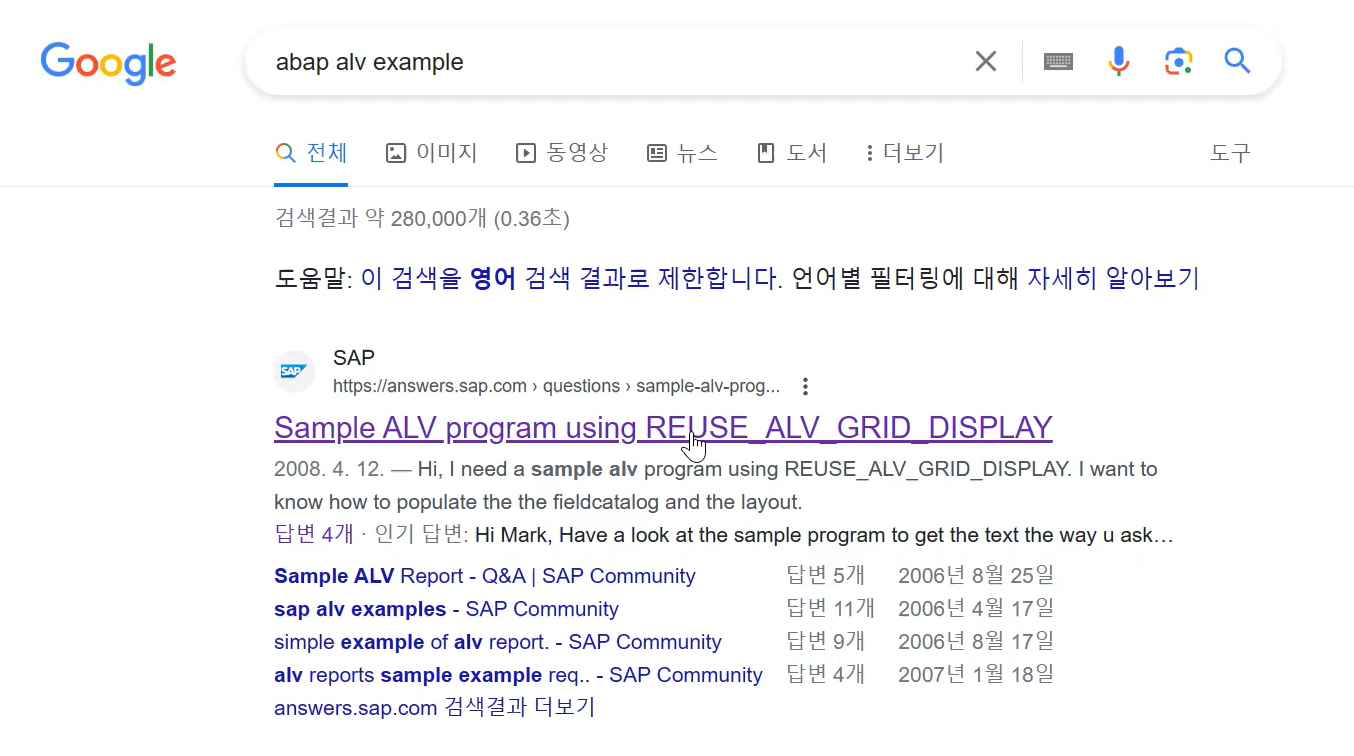
Task: Select the 전체 tab
Action: point(311,153)
